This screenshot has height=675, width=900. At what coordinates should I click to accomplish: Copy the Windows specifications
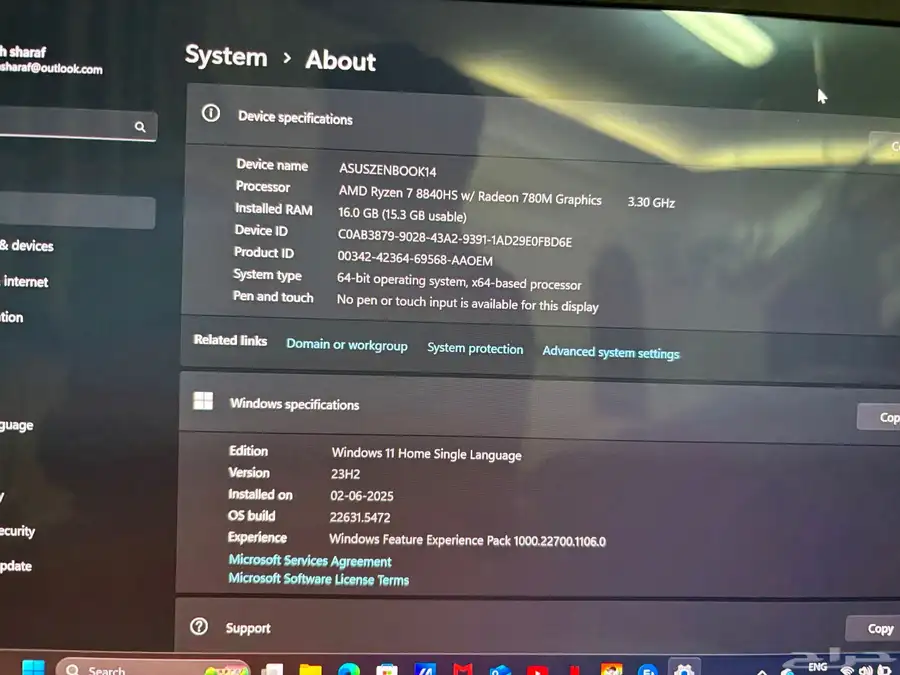click(x=881, y=417)
